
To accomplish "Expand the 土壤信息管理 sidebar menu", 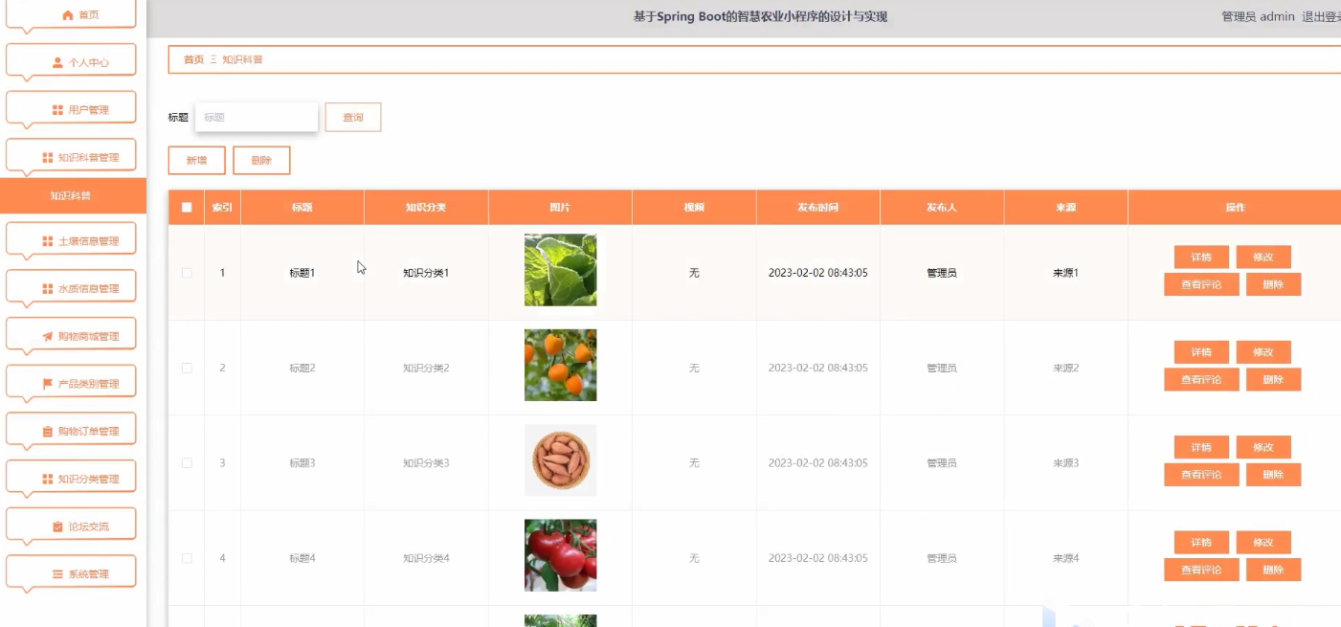I will tap(71, 241).
